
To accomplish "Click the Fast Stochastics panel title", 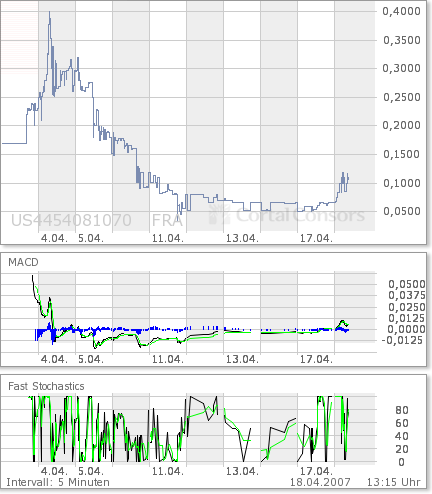I will 46,386.
